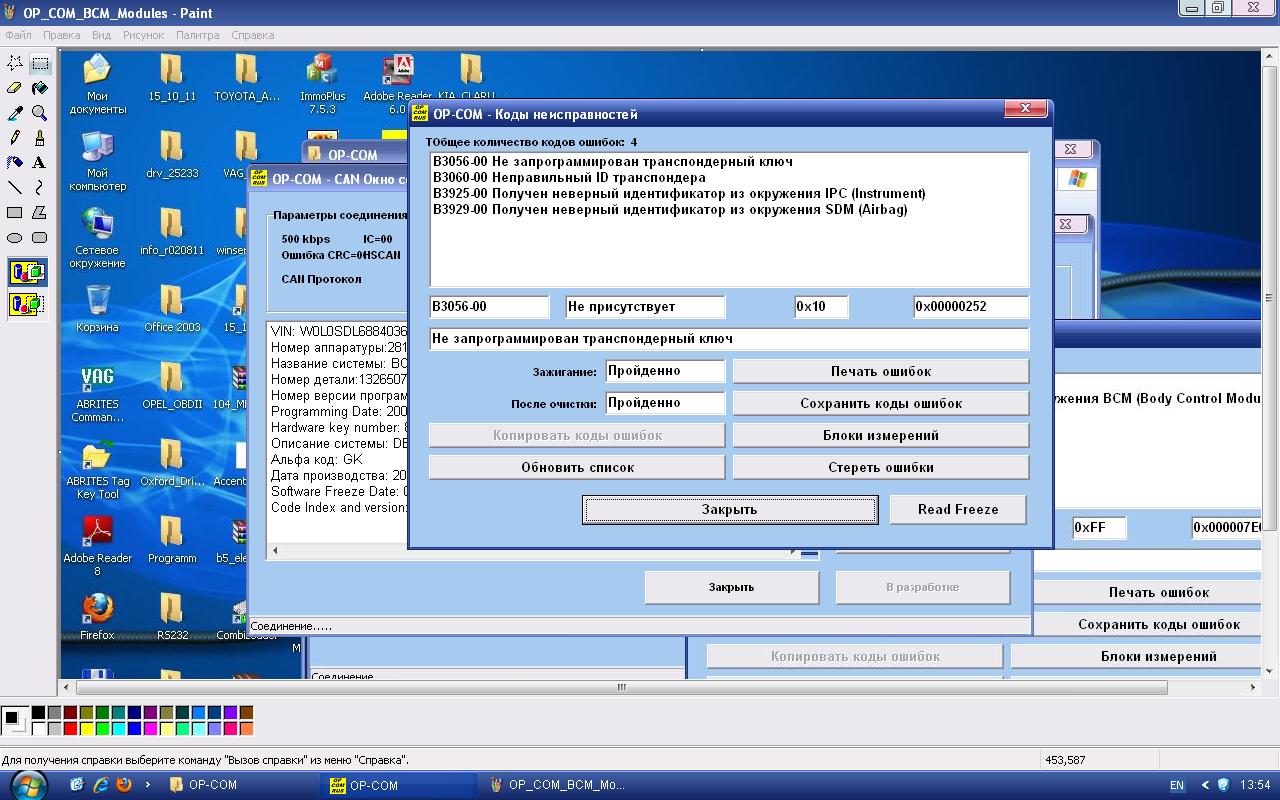This screenshot has width=1280, height=800.
Task: Click the Не присутствует status field
Action: click(645, 307)
